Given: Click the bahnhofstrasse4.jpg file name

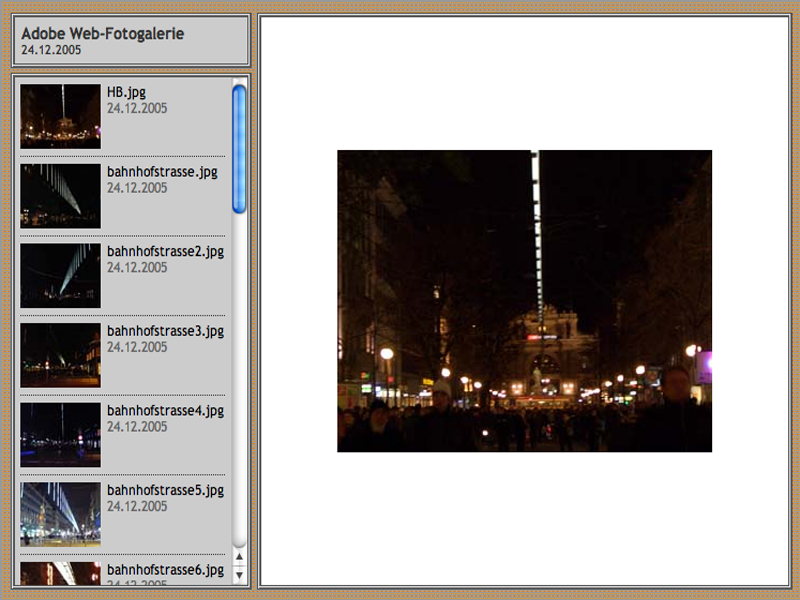Looking at the screenshot, I should (x=165, y=411).
